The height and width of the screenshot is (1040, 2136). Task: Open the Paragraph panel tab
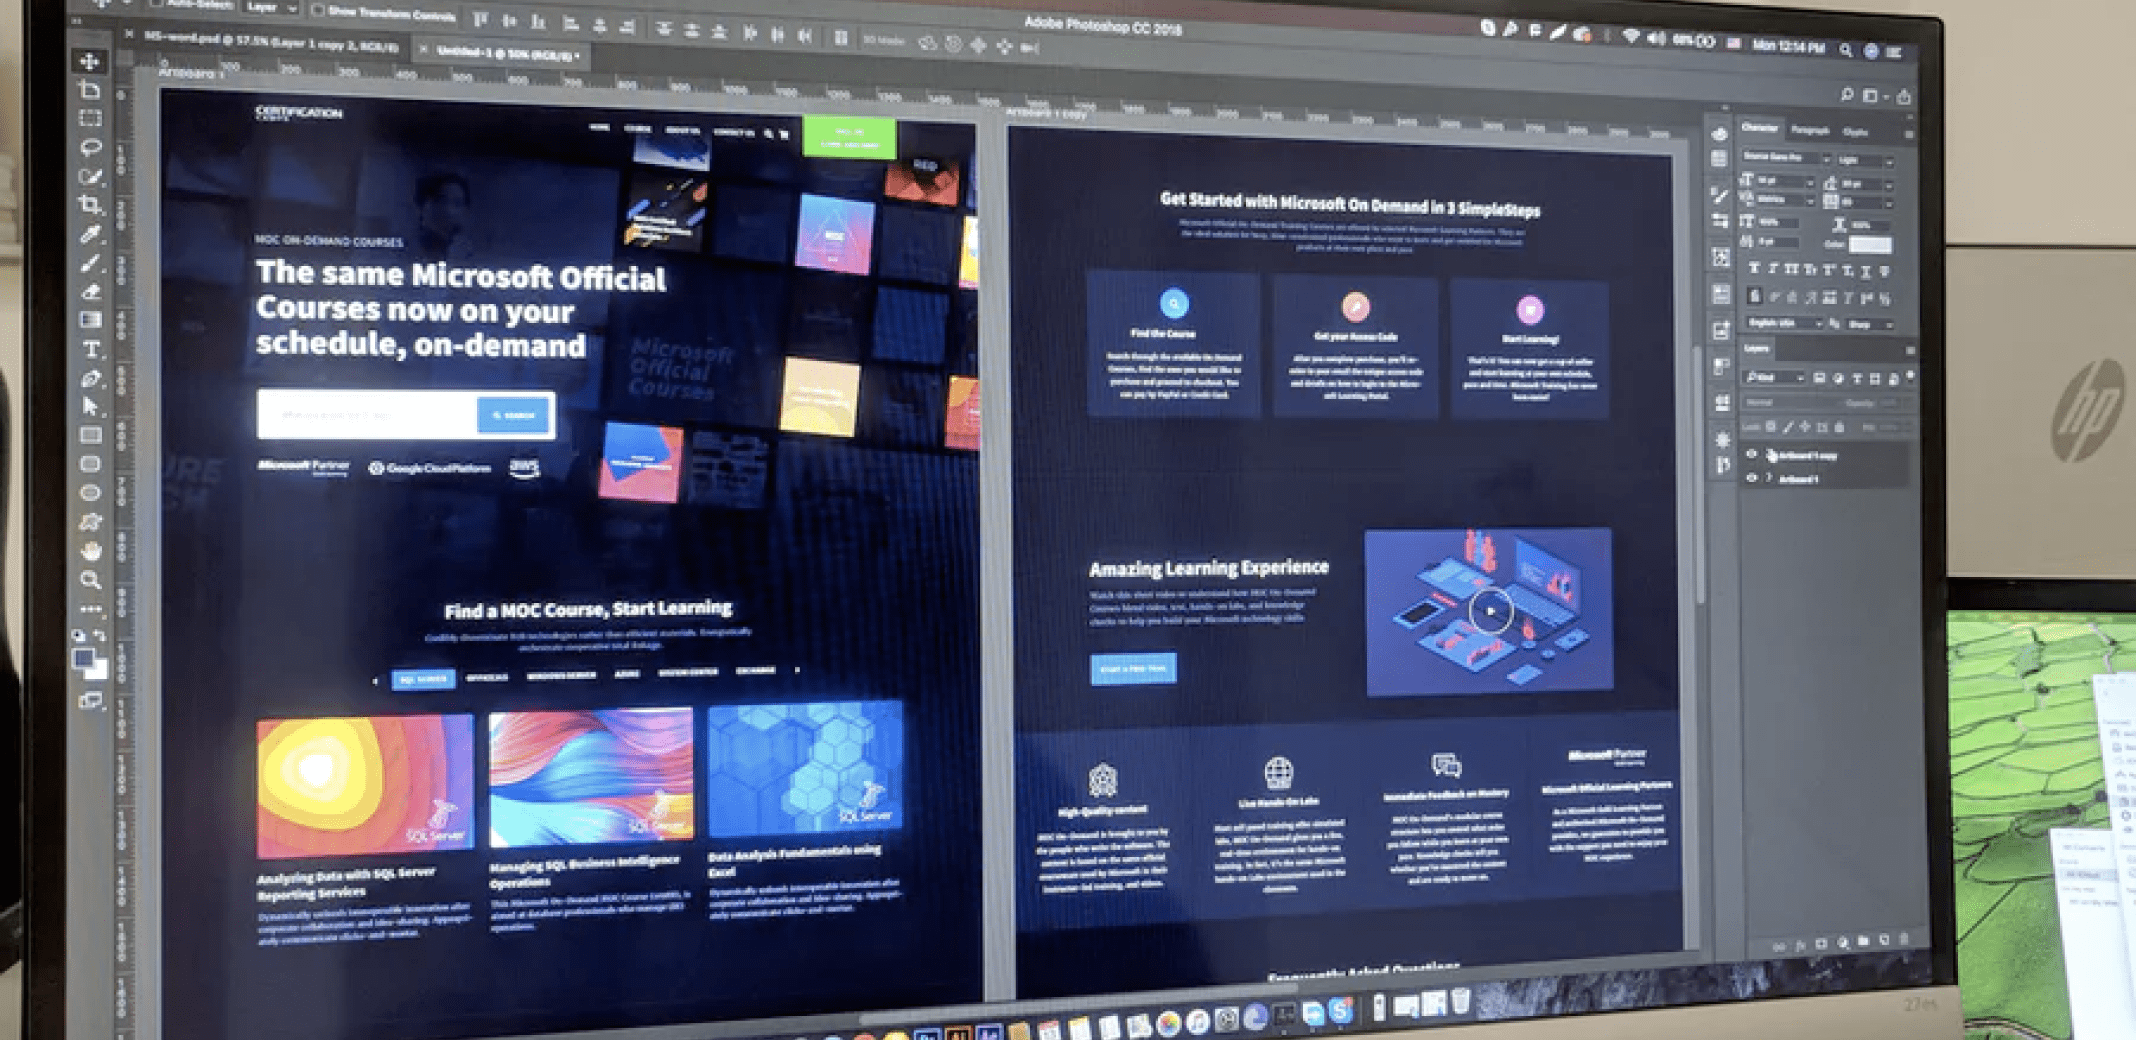coord(1810,130)
